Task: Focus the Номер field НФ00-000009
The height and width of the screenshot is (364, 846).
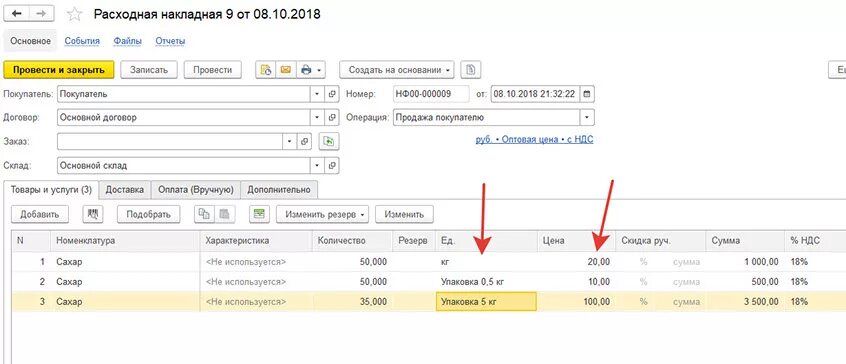Action: (x=431, y=94)
